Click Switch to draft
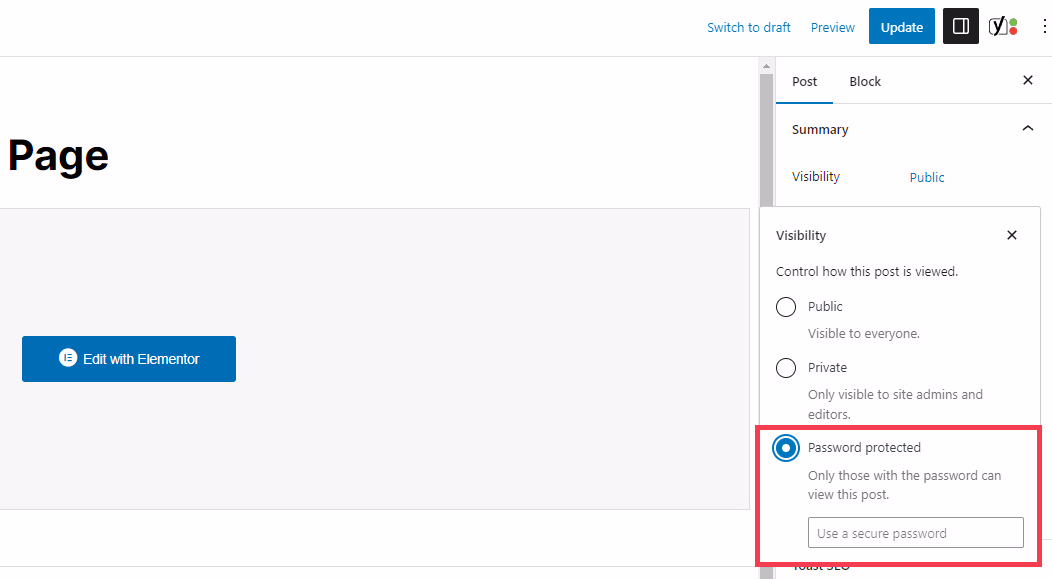The height and width of the screenshot is (579, 1052). click(749, 27)
